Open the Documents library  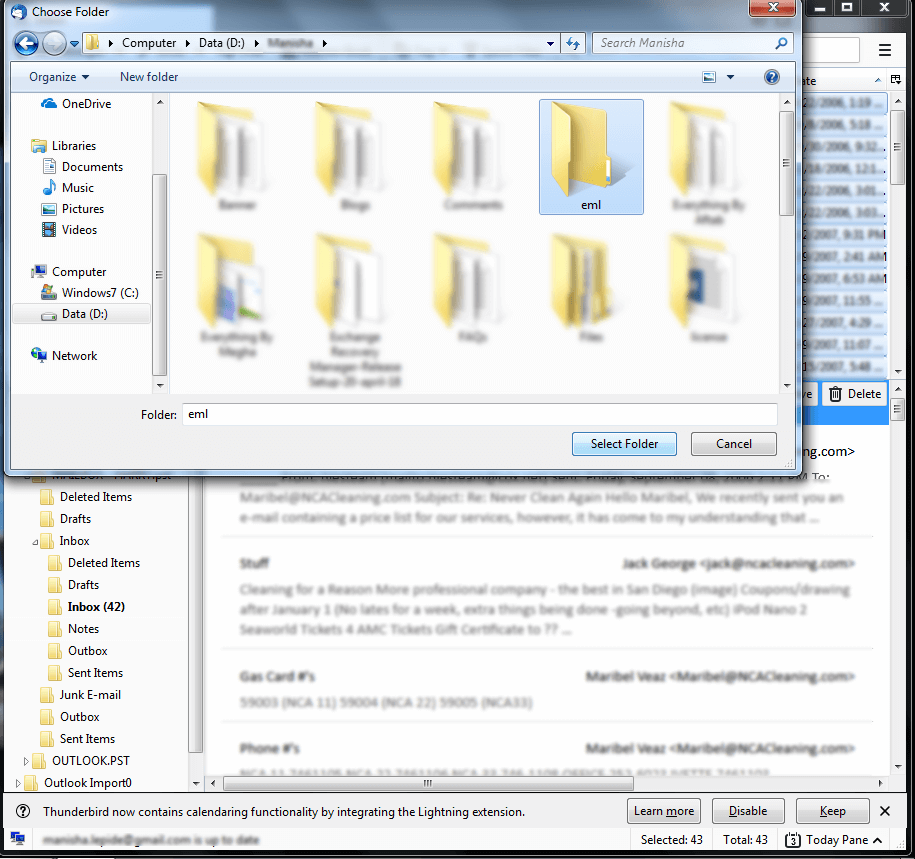click(x=82, y=167)
